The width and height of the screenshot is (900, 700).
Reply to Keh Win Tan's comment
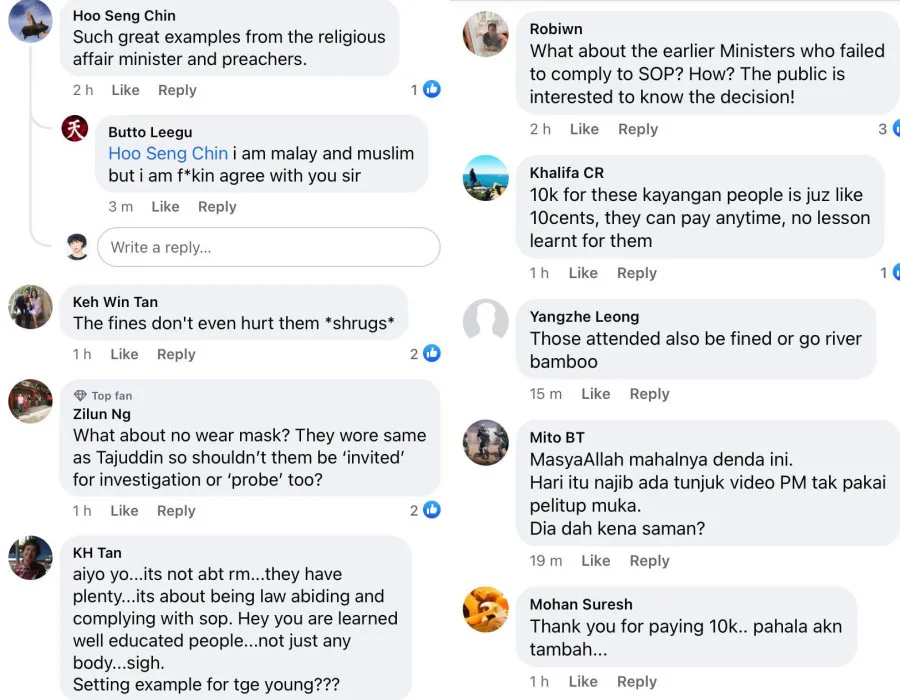[x=176, y=354]
